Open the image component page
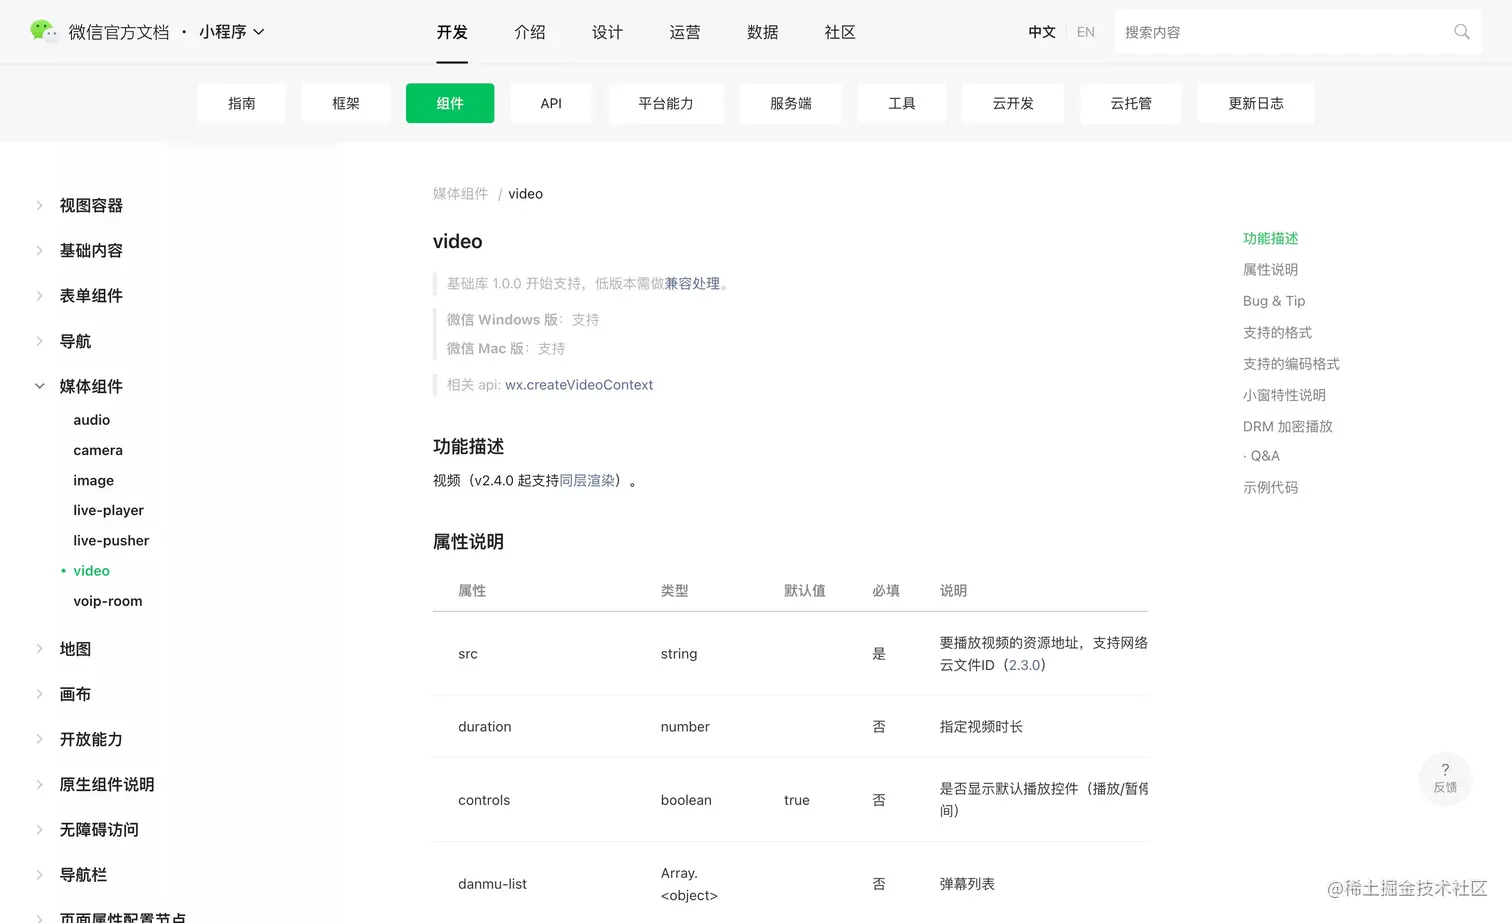The image size is (1512, 923). click(x=93, y=480)
